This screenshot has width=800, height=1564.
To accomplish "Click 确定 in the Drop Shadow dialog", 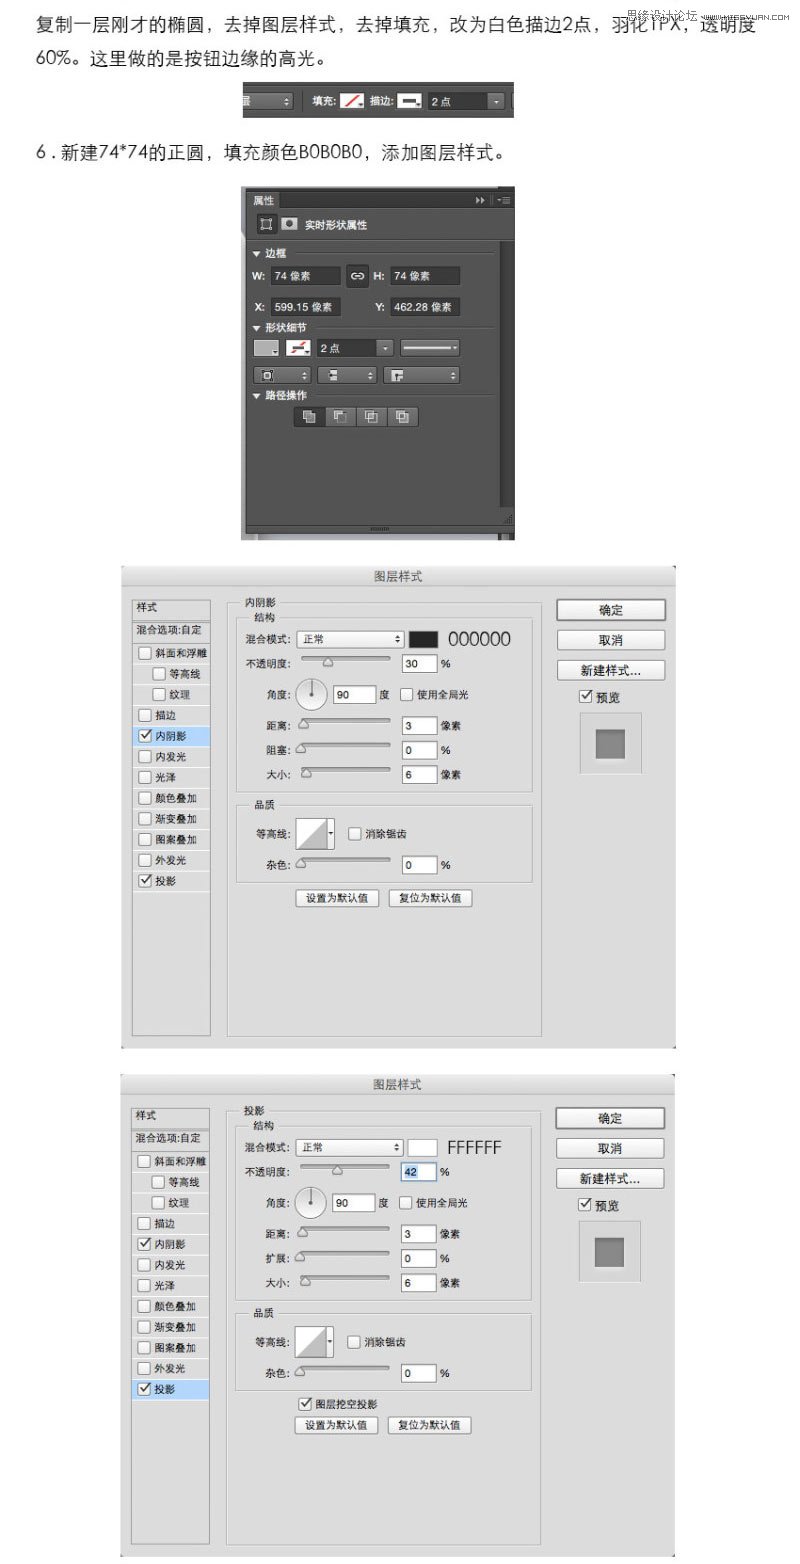I will (610, 1118).
